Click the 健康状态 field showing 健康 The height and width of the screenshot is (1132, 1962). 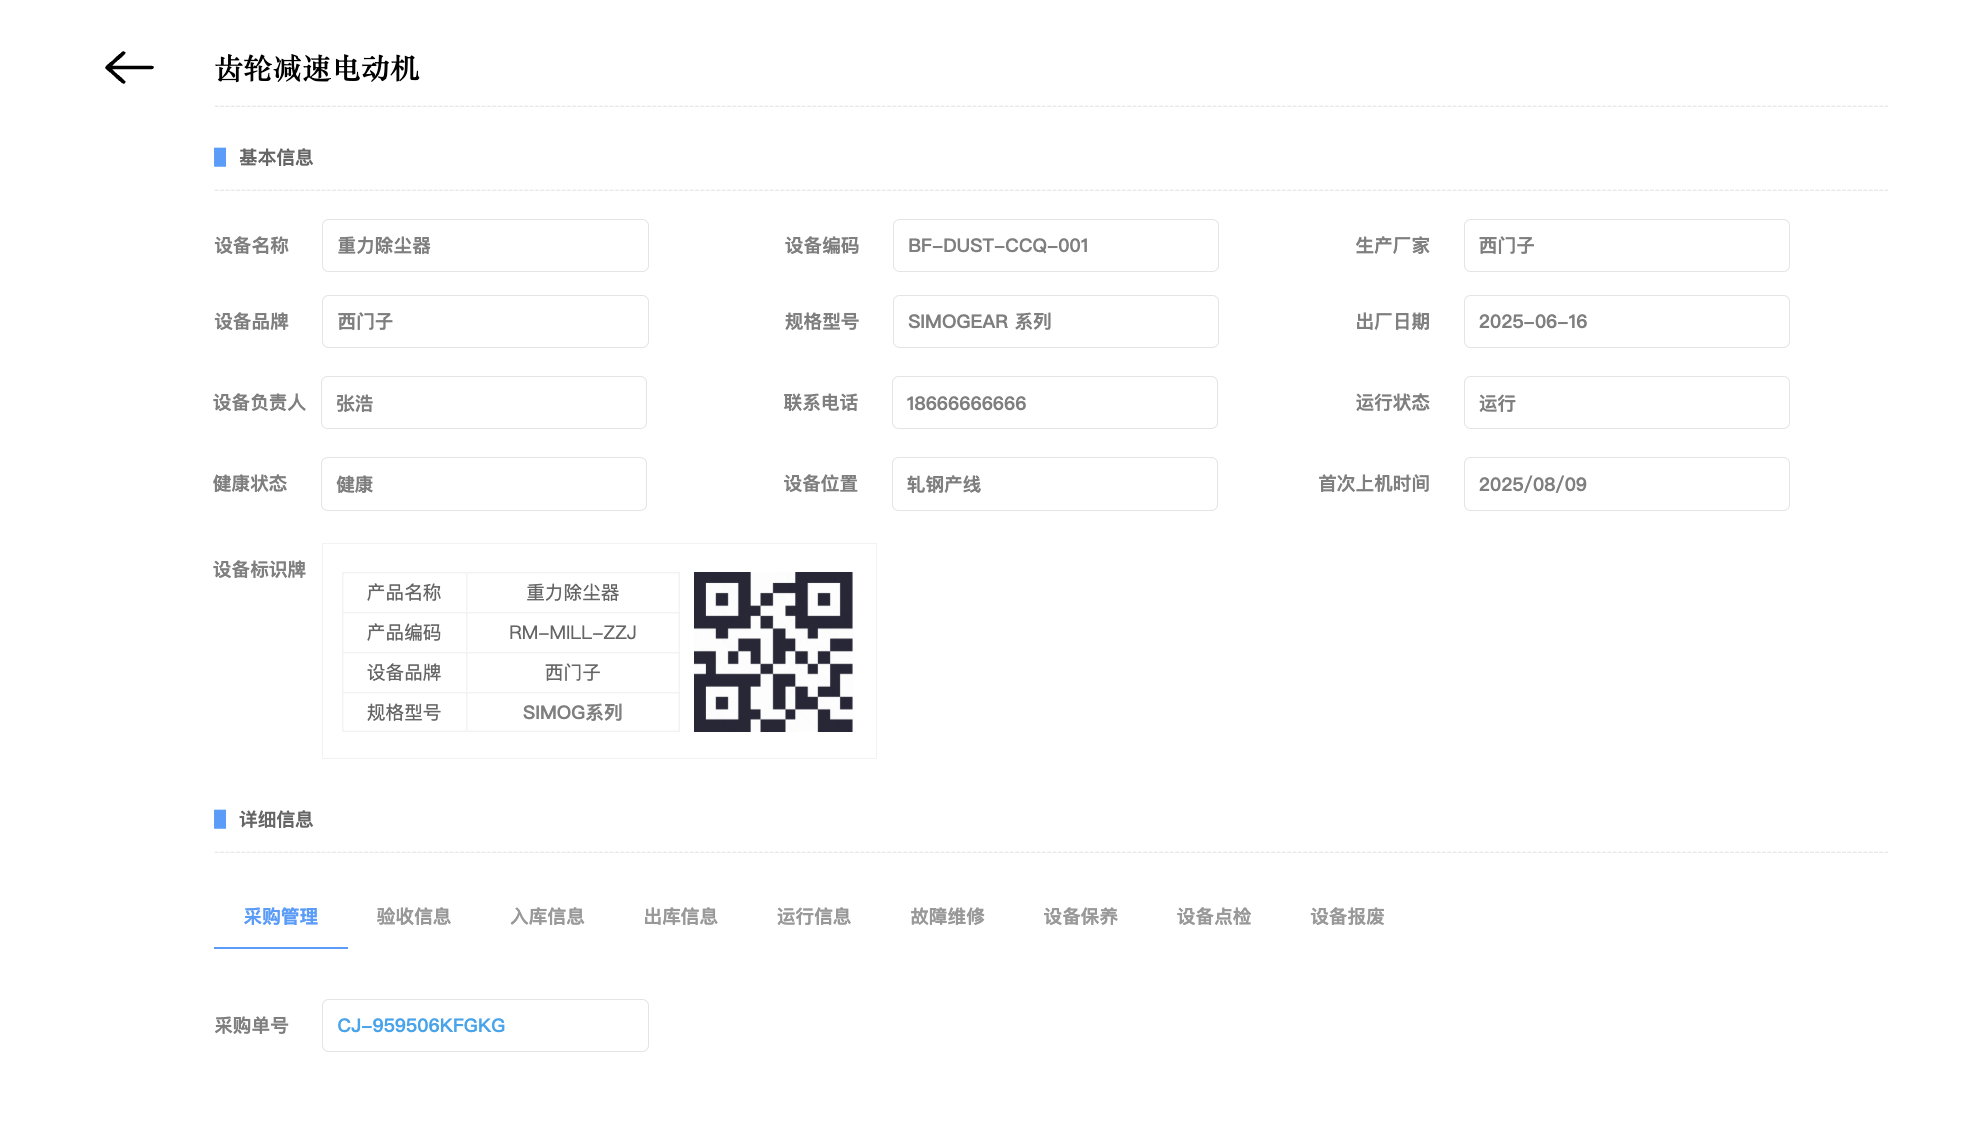tap(484, 484)
